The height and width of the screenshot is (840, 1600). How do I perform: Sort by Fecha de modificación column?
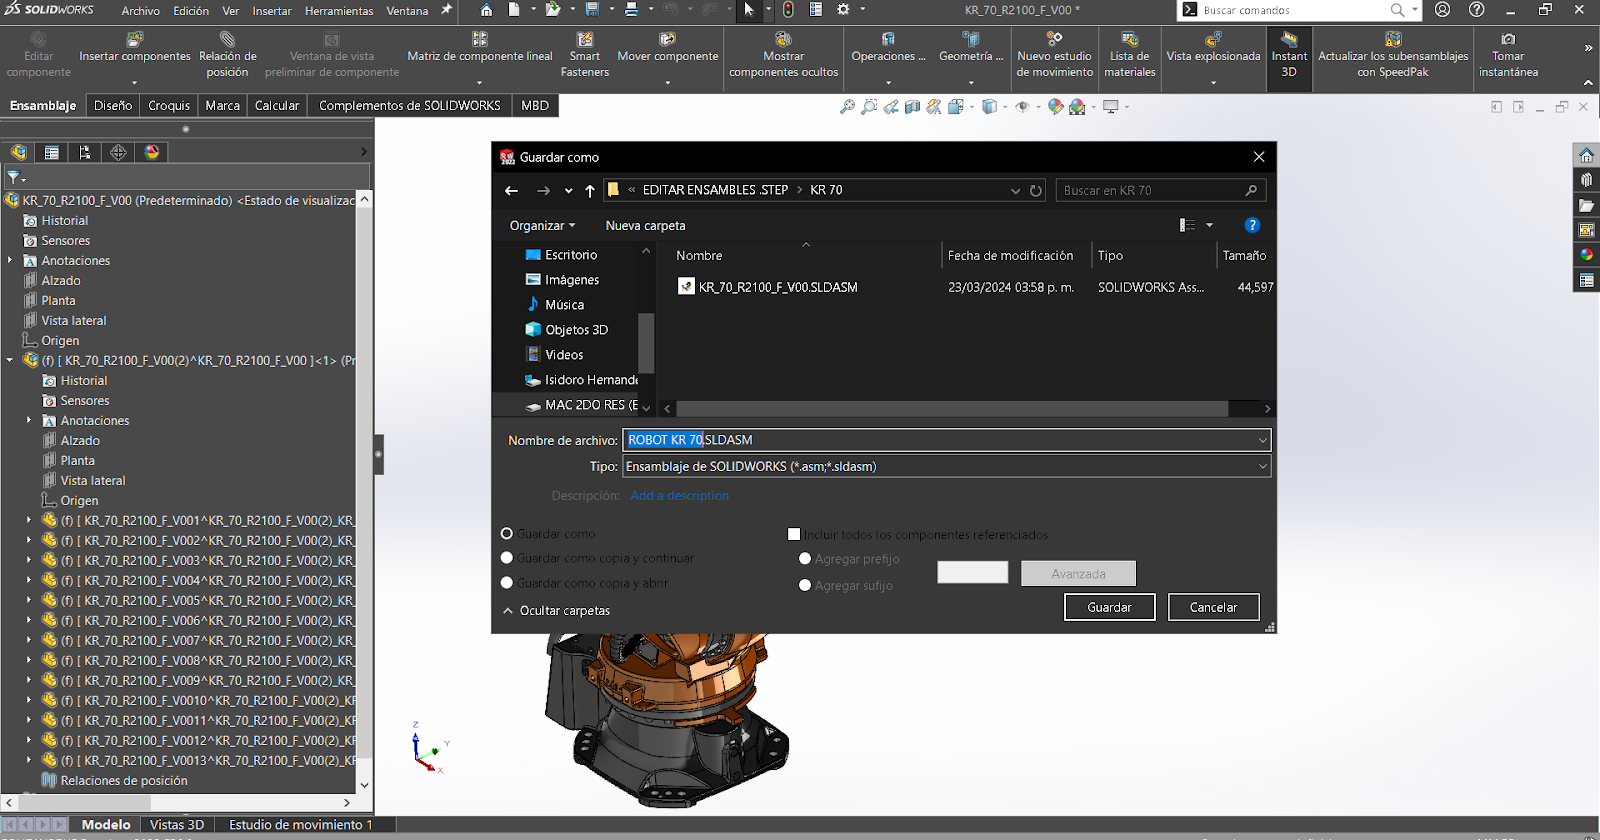click(x=1010, y=255)
